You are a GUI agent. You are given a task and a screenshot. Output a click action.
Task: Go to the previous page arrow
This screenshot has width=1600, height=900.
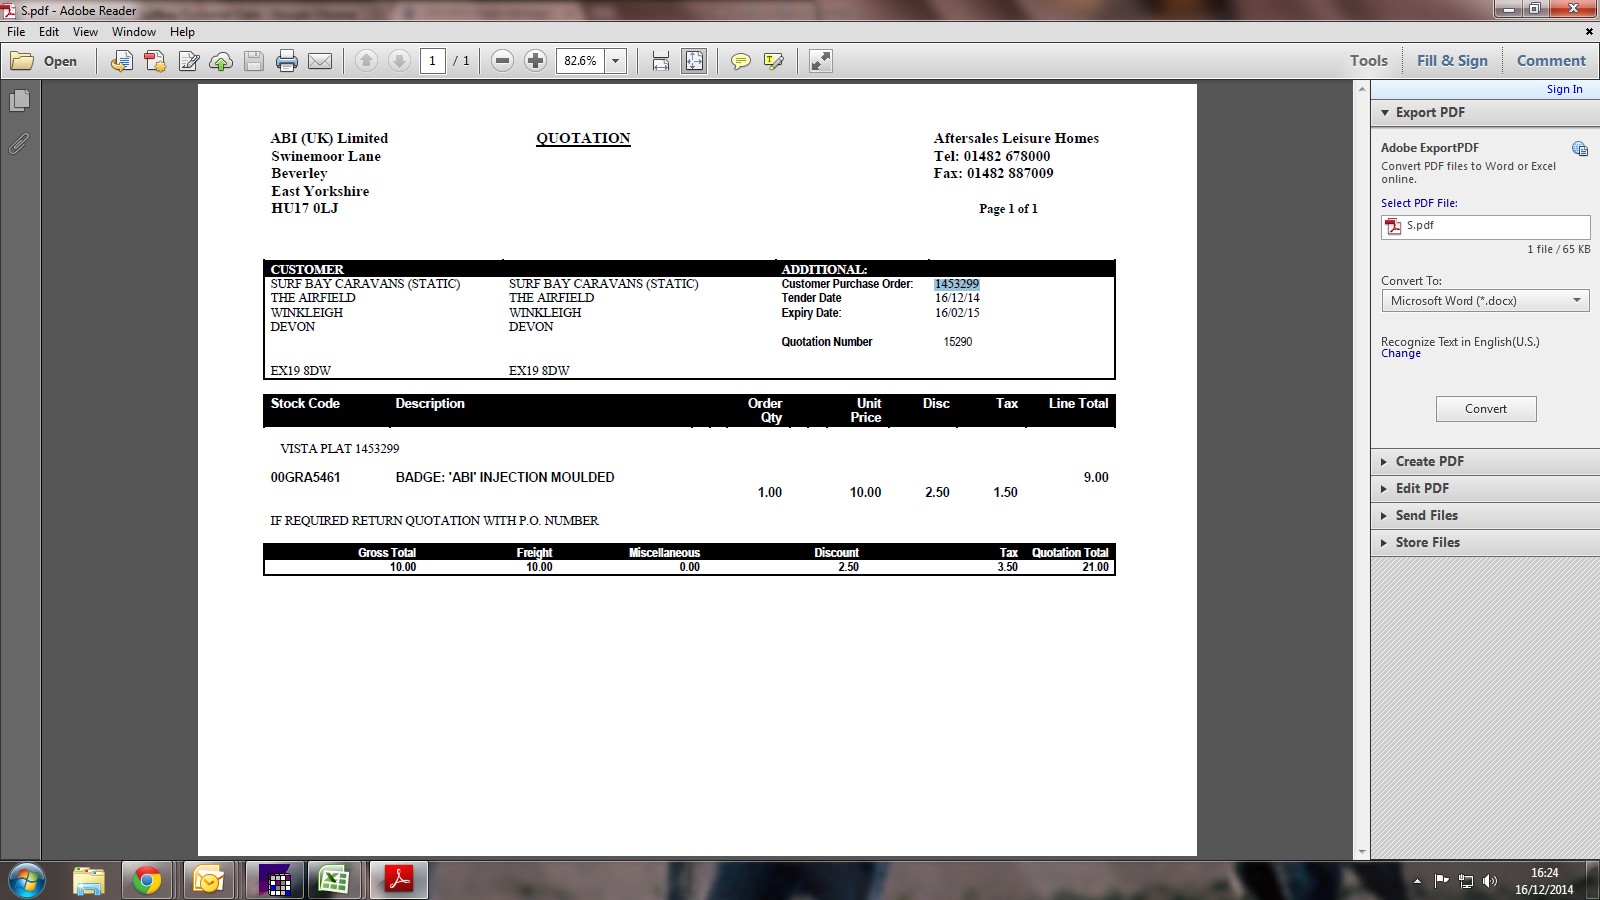pos(366,61)
